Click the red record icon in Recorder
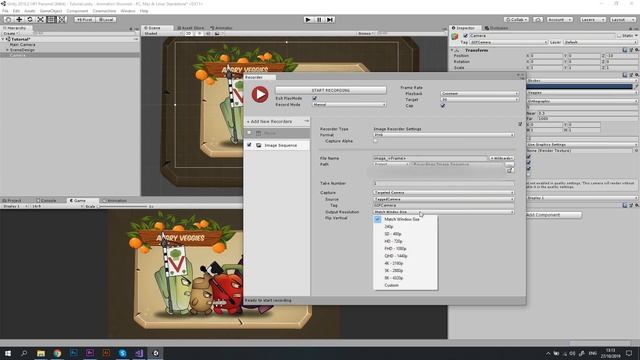This screenshot has width=640, height=360. (x=260, y=94)
